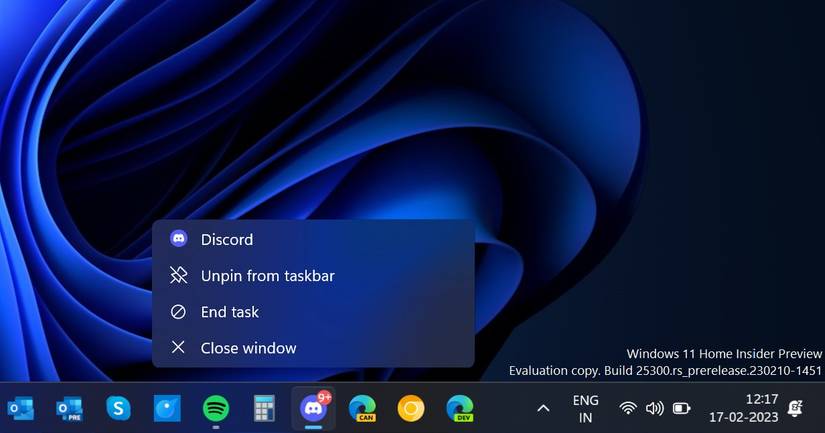Select End task for Discord

pos(314,312)
